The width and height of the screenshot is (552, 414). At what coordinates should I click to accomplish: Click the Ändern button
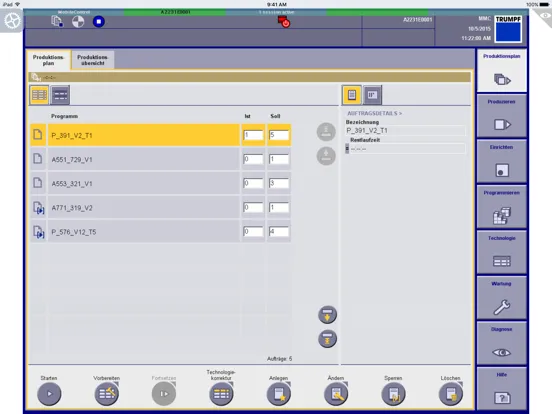coord(336,394)
